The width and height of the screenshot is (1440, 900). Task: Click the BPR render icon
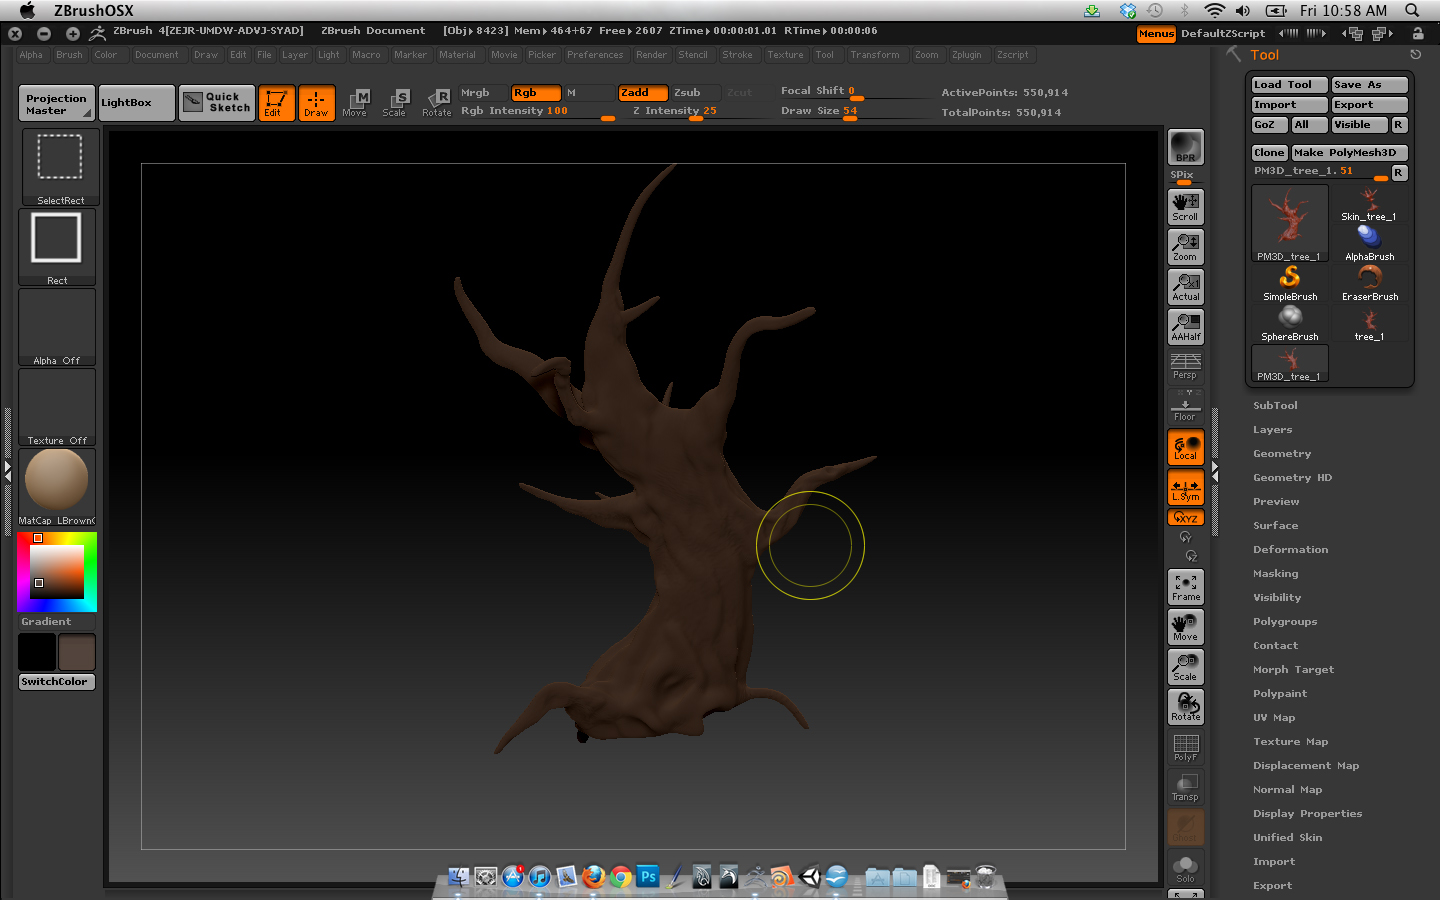pos(1185,147)
